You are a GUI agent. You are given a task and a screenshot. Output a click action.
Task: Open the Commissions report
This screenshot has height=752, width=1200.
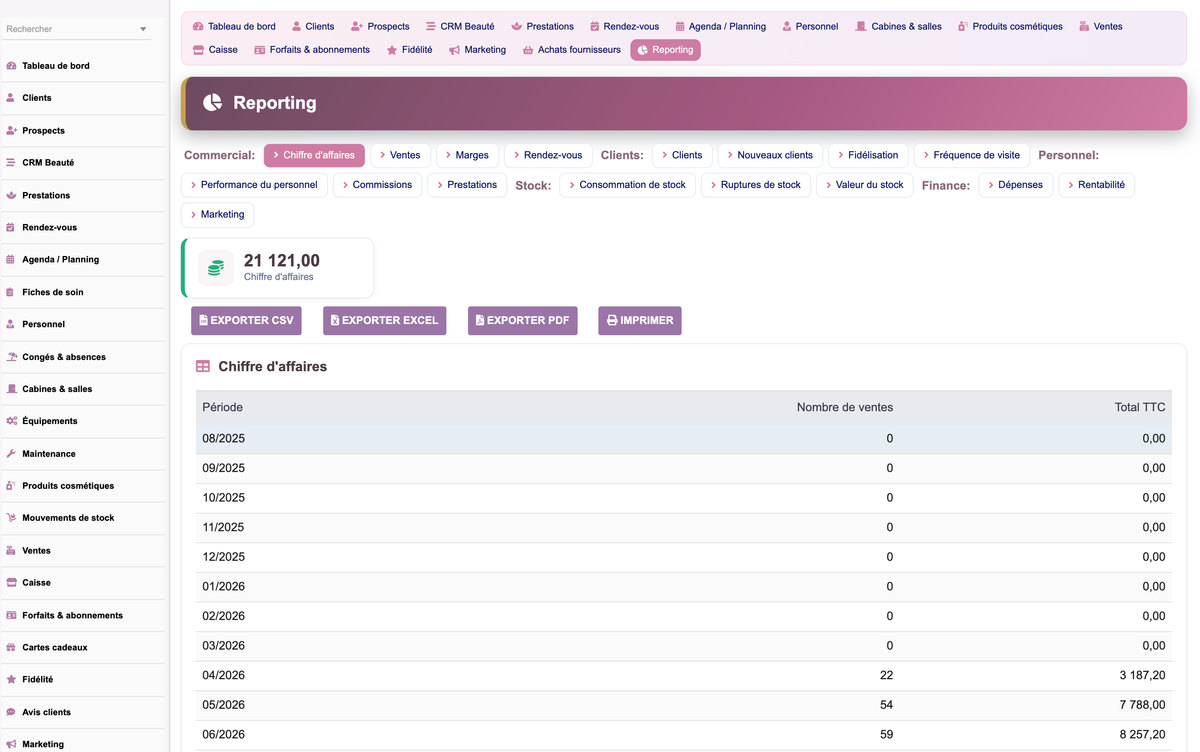click(377, 185)
